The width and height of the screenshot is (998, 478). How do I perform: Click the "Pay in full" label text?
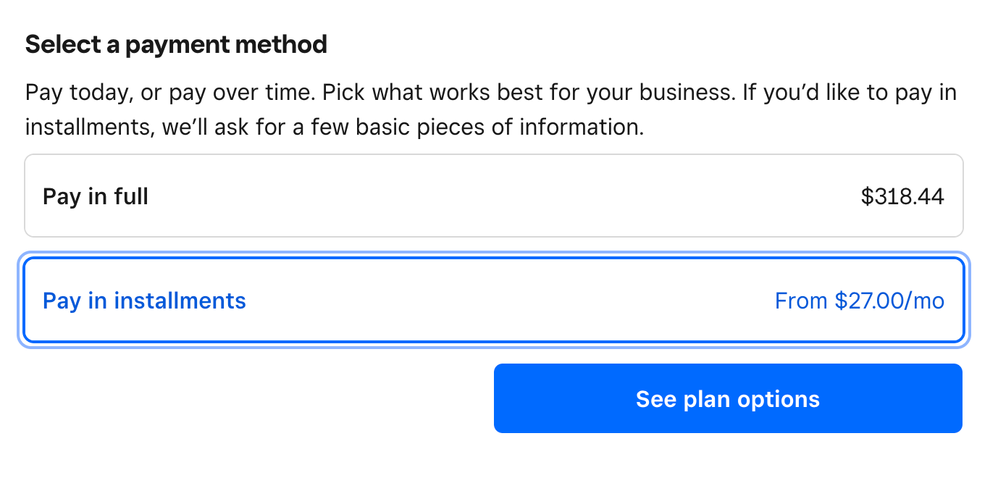tap(95, 197)
